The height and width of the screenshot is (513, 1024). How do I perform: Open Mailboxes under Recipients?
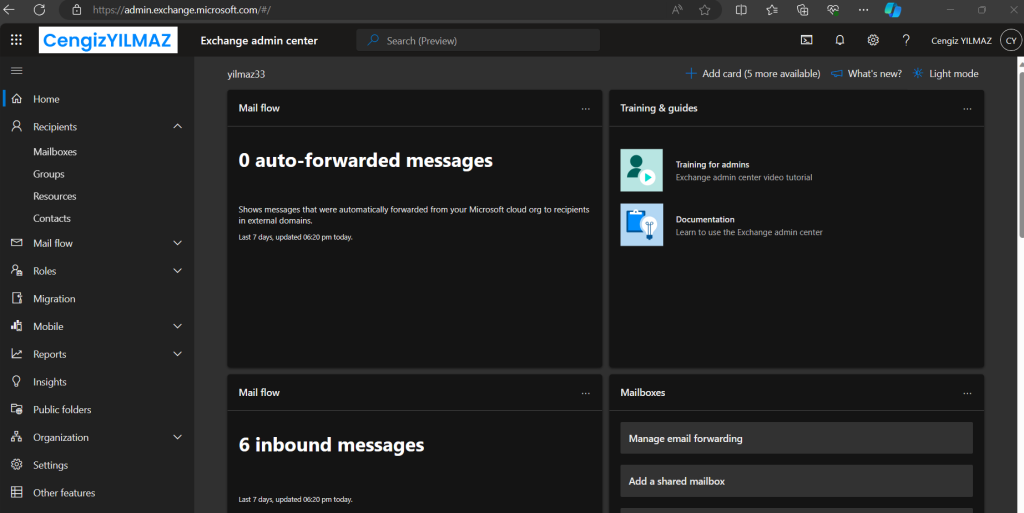pos(55,152)
